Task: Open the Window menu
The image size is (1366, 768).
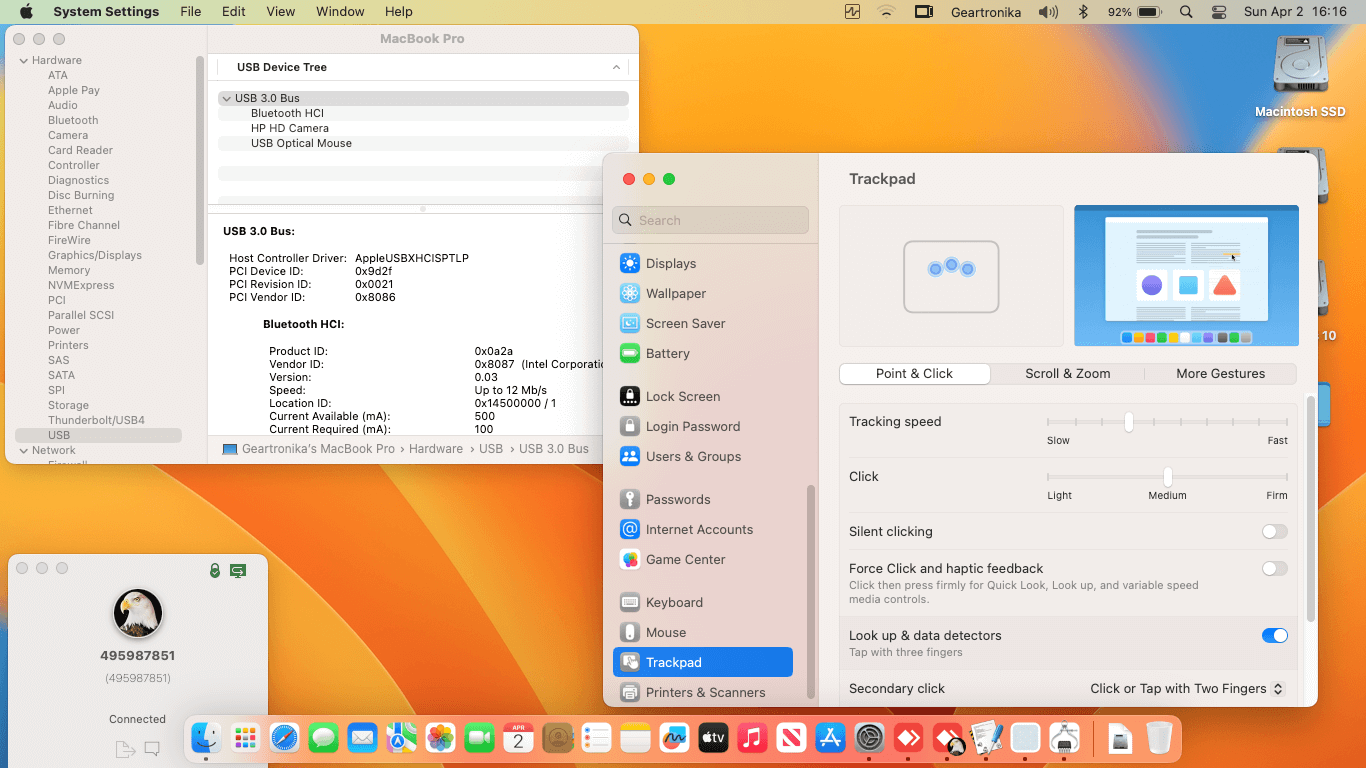Action: click(340, 12)
